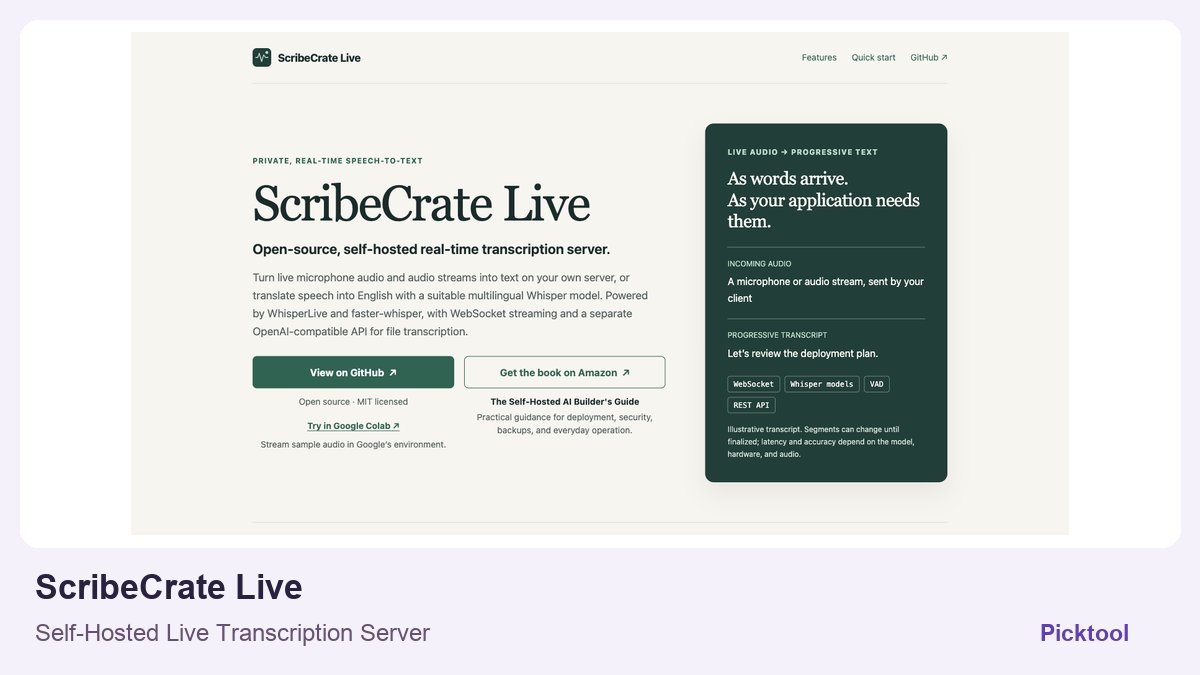Open the GitHub link in the header

[x=929, y=58]
